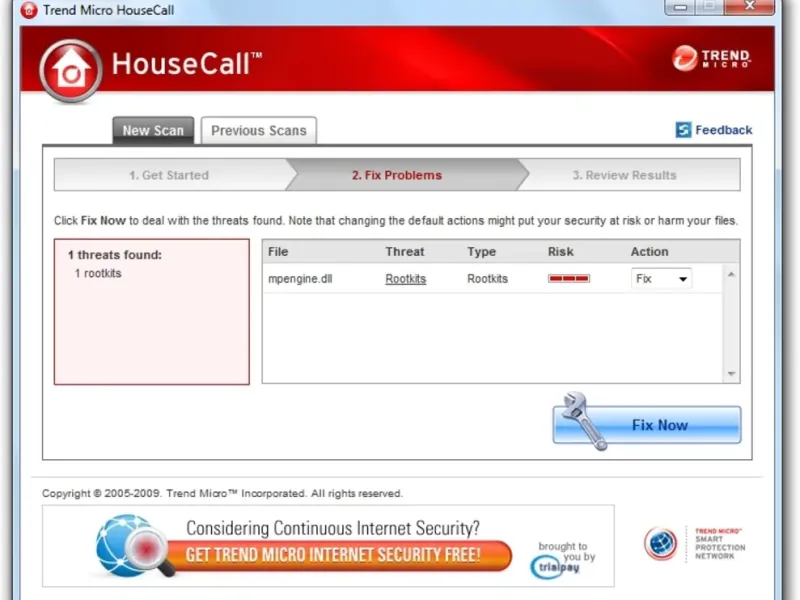The height and width of the screenshot is (600, 800).
Task: Go to step 1. Get Started
Action: pyautogui.click(x=169, y=175)
